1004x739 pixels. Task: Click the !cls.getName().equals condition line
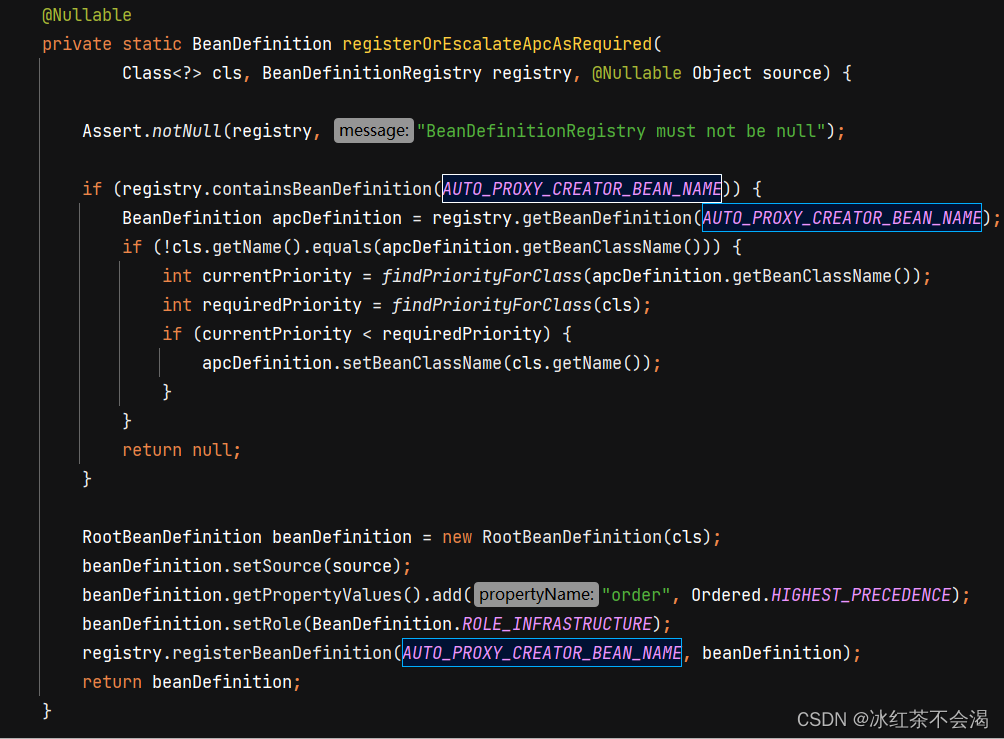(x=432, y=247)
